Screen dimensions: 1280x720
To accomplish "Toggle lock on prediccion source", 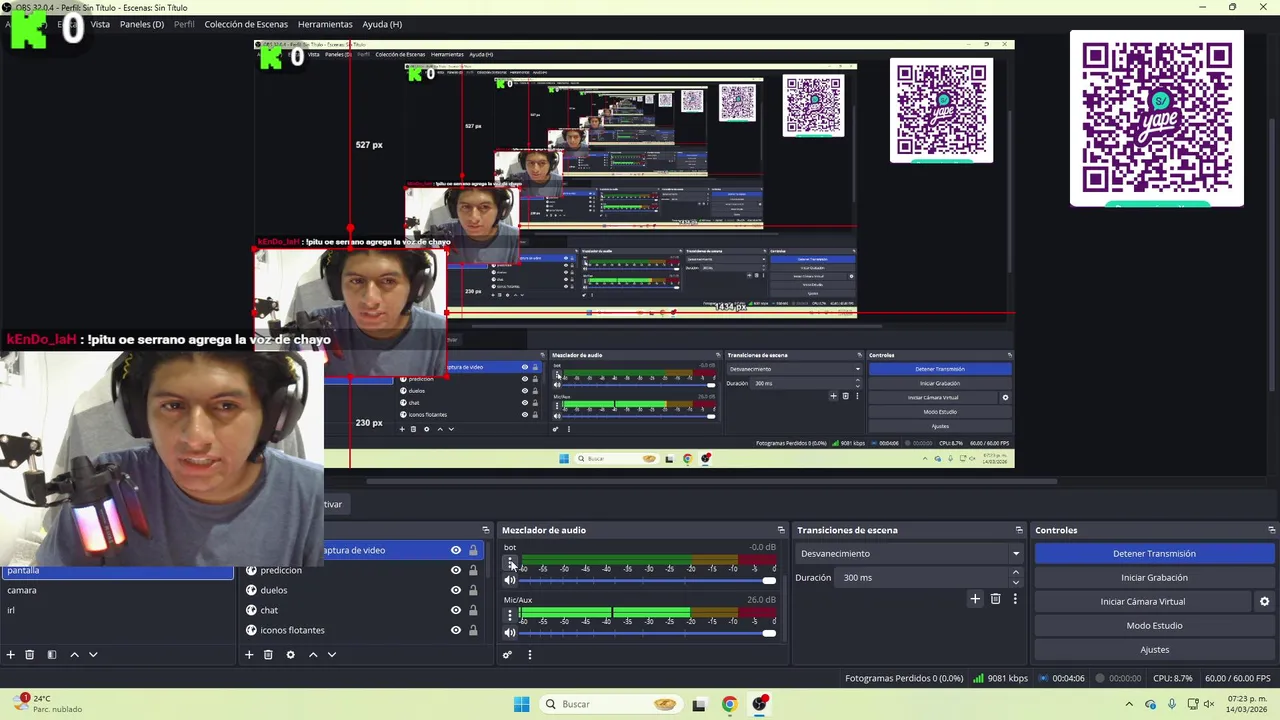I will tap(473, 570).
